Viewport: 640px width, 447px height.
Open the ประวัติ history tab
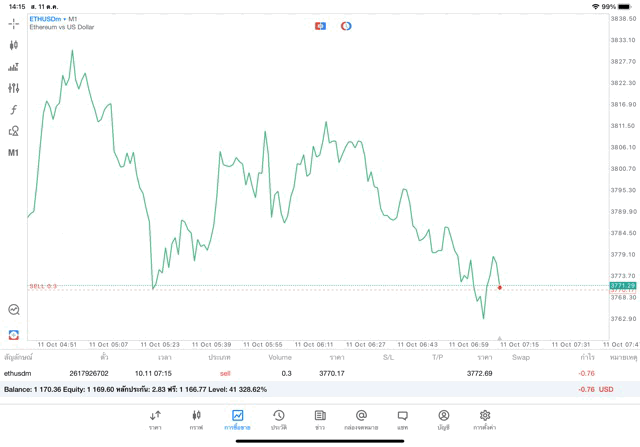point(278,419)
